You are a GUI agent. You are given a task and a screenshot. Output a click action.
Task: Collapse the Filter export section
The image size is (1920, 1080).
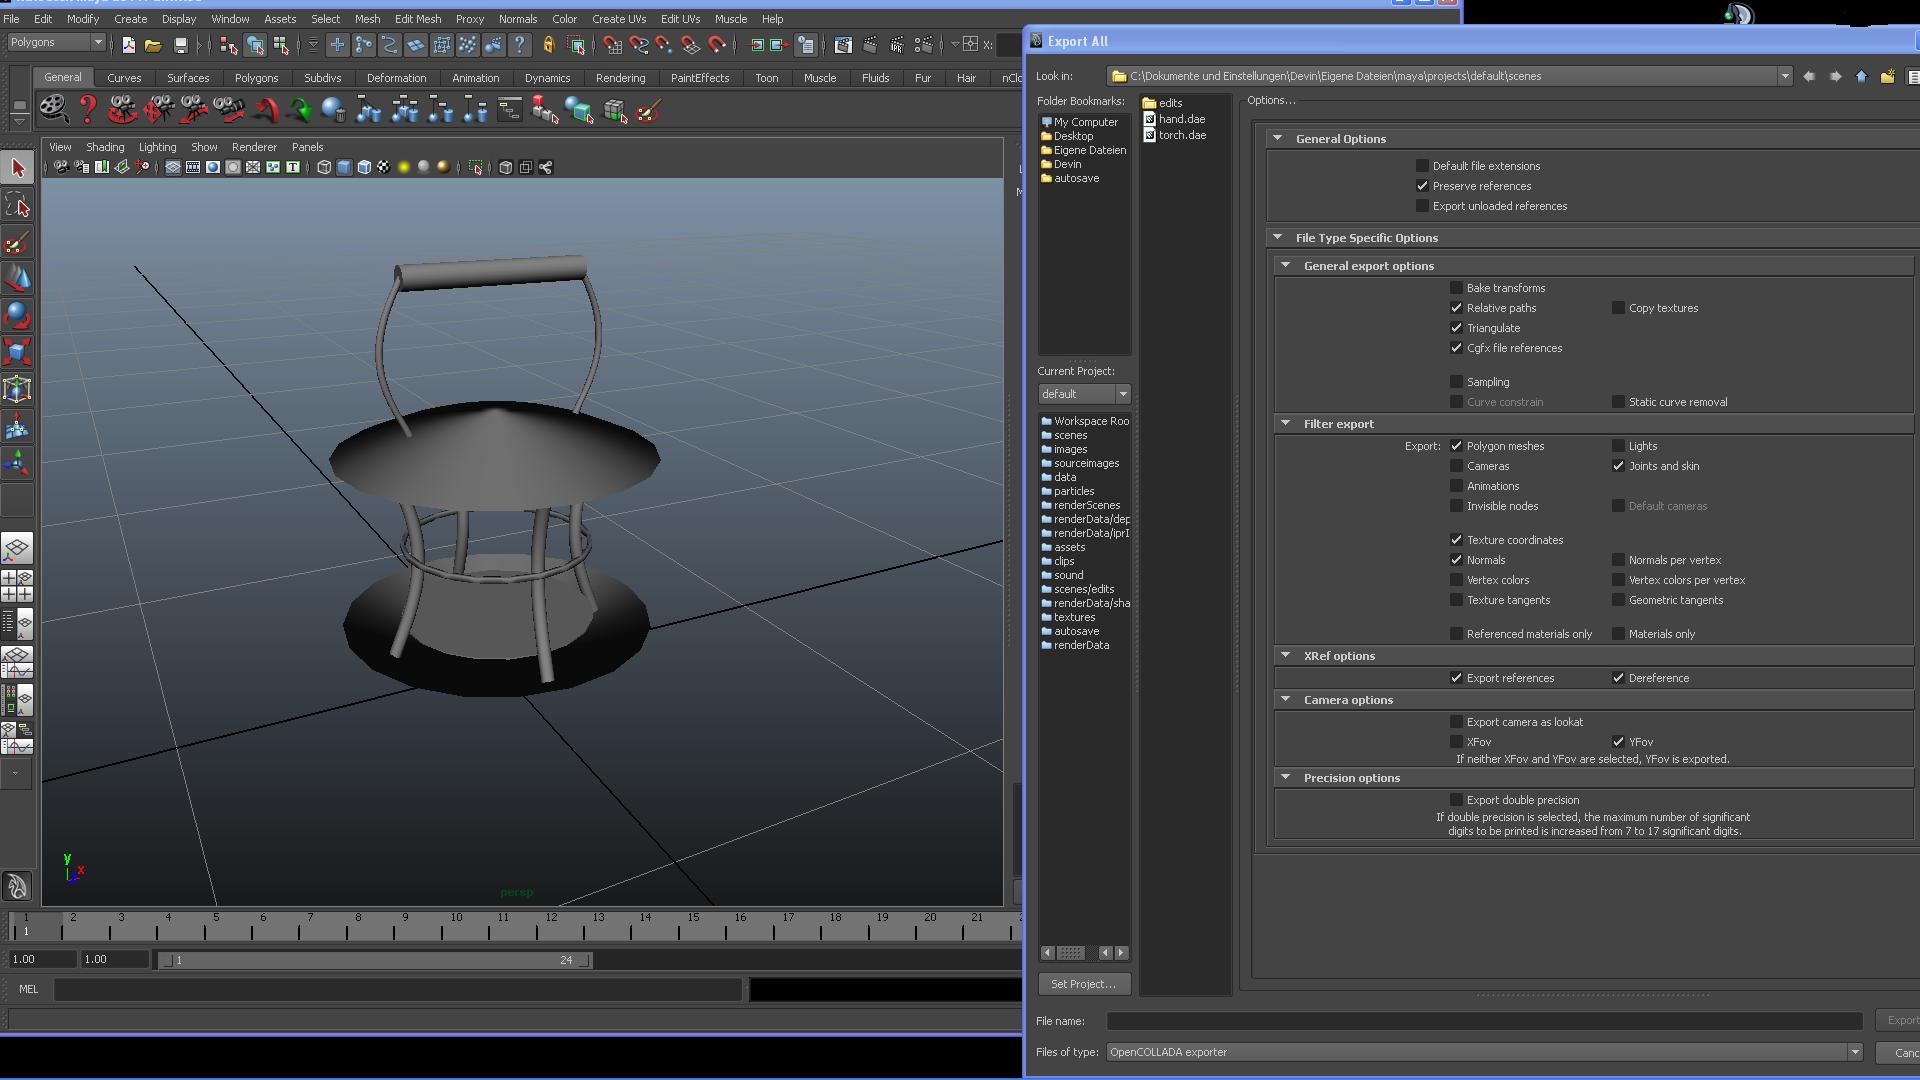click(1286, 424)
